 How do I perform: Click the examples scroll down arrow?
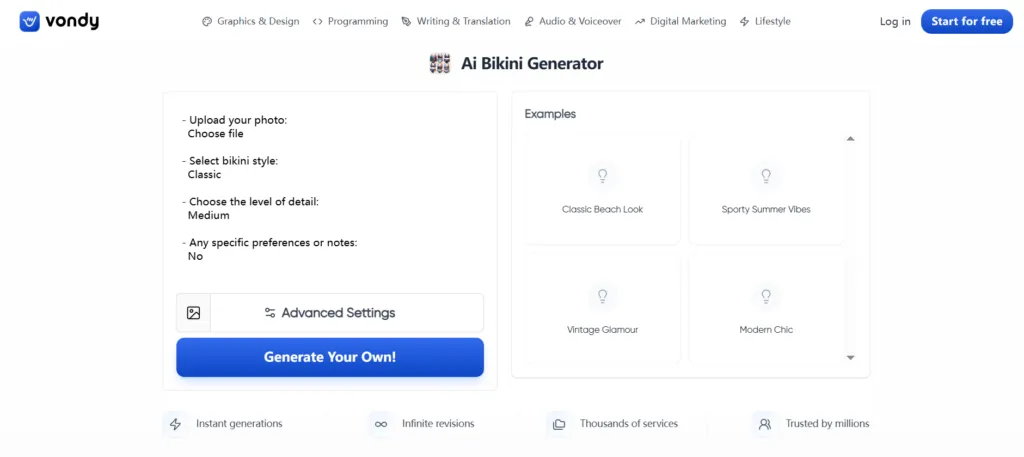tap(850, 357)
